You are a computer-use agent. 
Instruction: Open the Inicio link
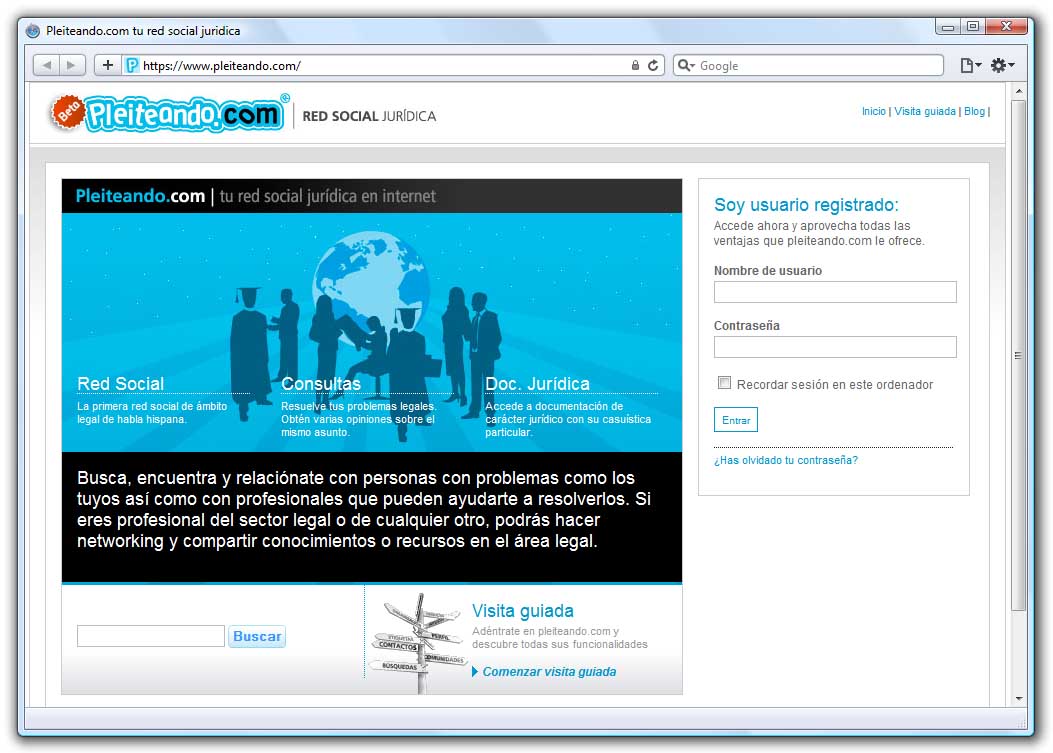[873, 112]
